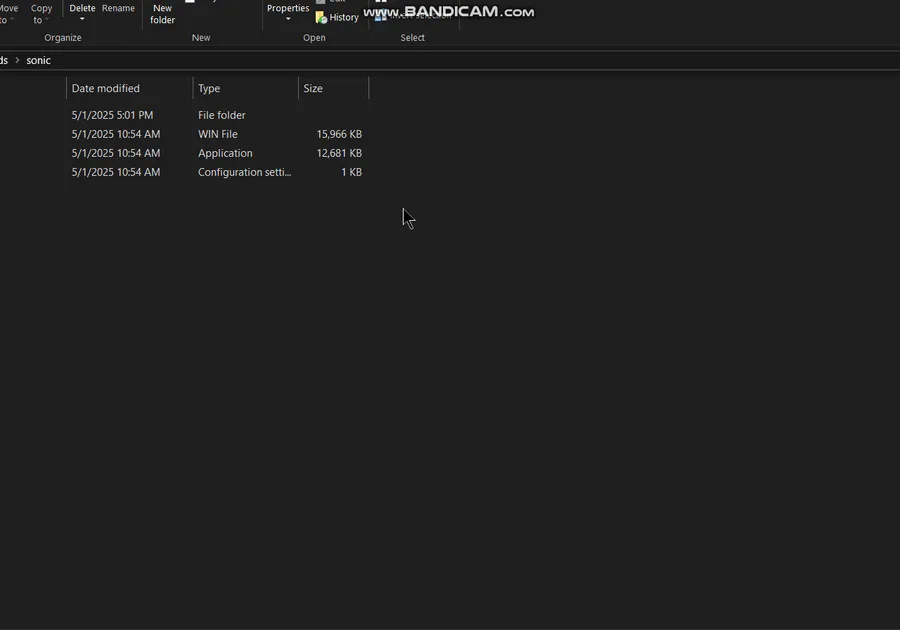
Task: Click the date in the WIN File row
Action: pos(116,134)
